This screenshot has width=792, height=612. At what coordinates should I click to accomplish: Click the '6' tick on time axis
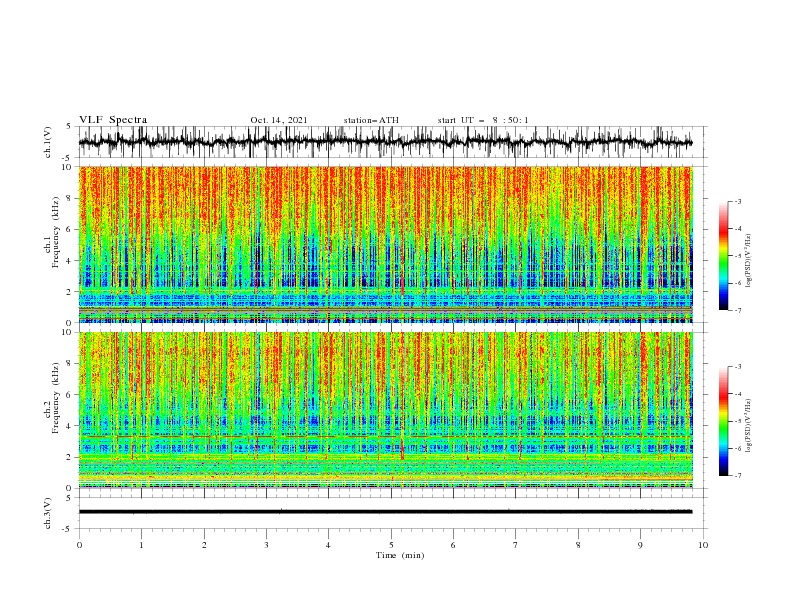[x=453, y=545]
